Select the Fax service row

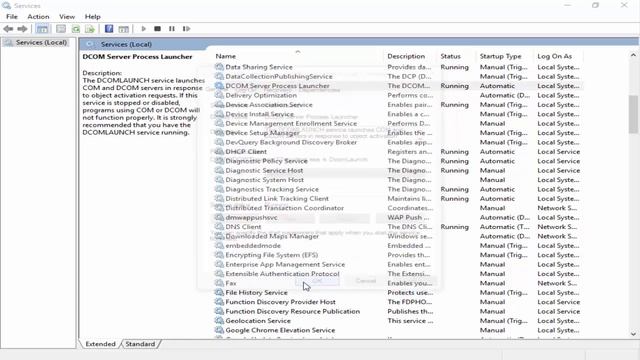pyautogui.click(x=398, y=283)
